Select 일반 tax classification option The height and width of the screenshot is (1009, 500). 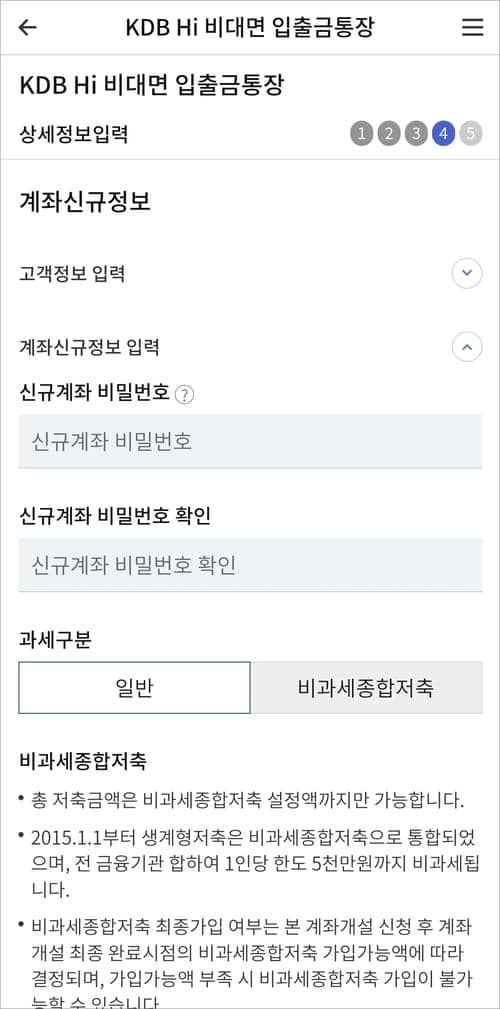click(134, 687)
